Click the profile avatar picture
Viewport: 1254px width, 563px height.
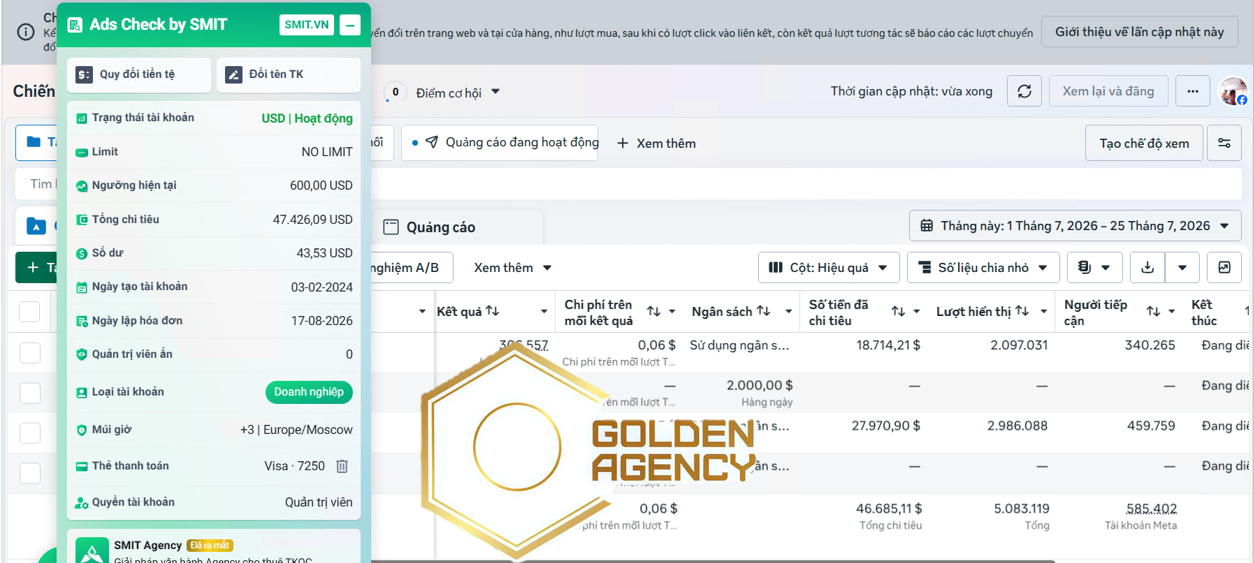1233,91
